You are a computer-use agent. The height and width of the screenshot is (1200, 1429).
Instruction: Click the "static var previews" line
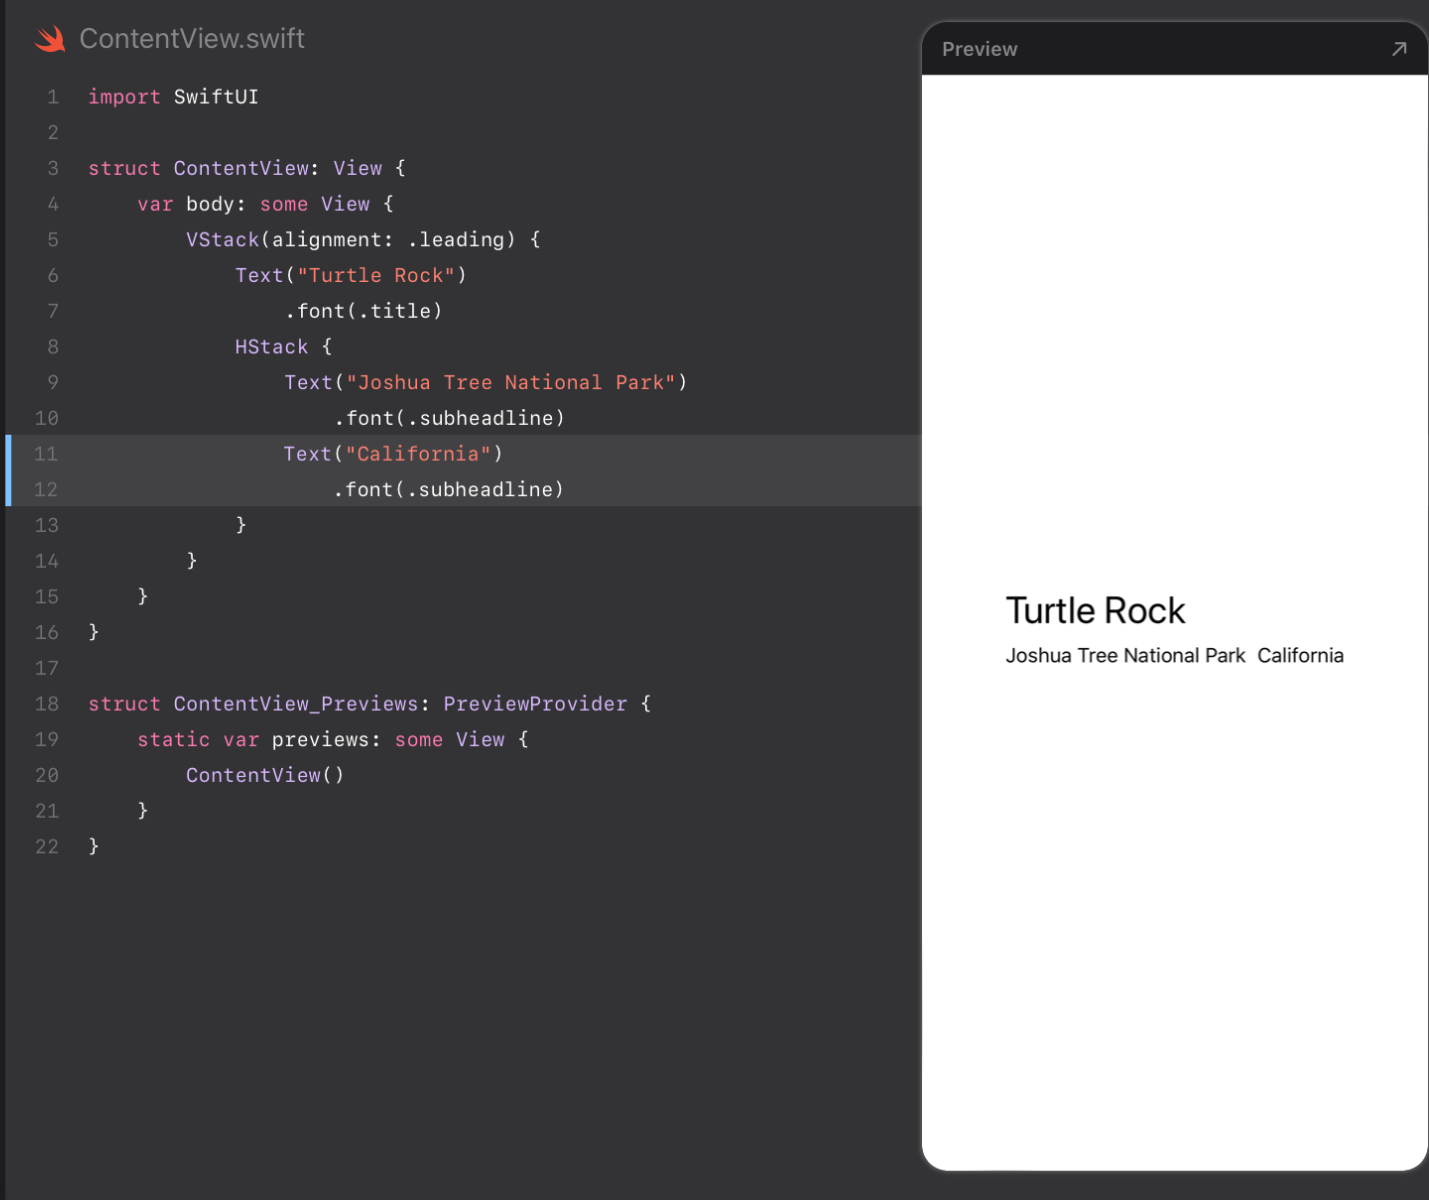click(333, 740)
